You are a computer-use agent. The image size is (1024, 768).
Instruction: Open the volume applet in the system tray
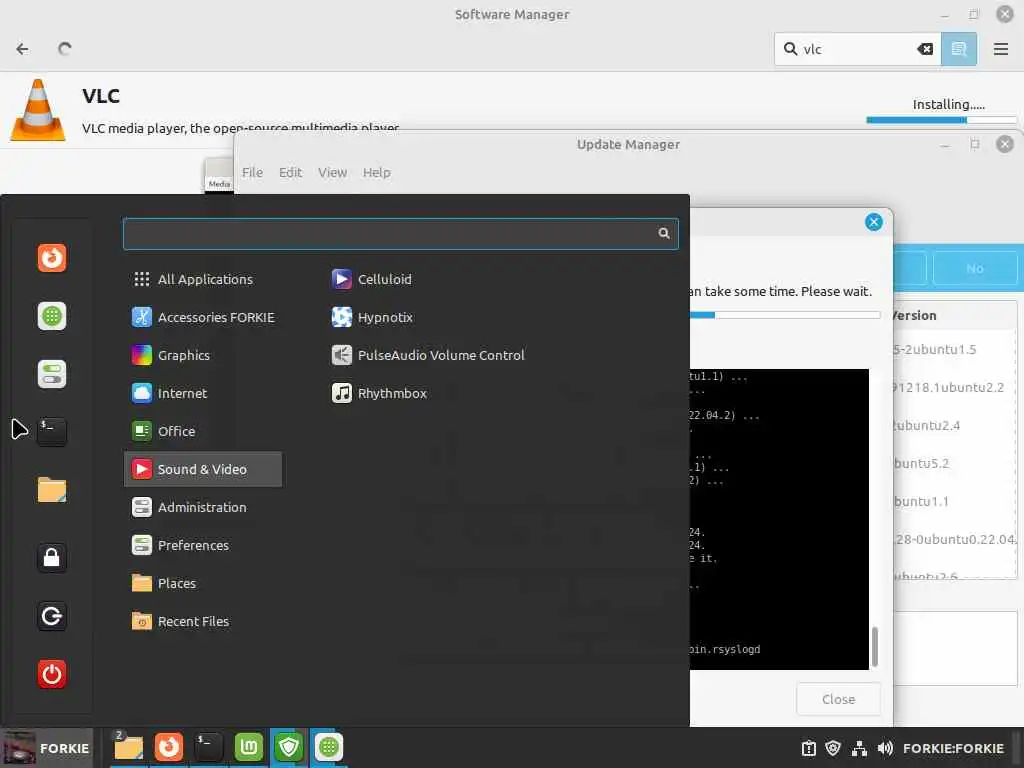pyautogui.click(x=885, y=748)
